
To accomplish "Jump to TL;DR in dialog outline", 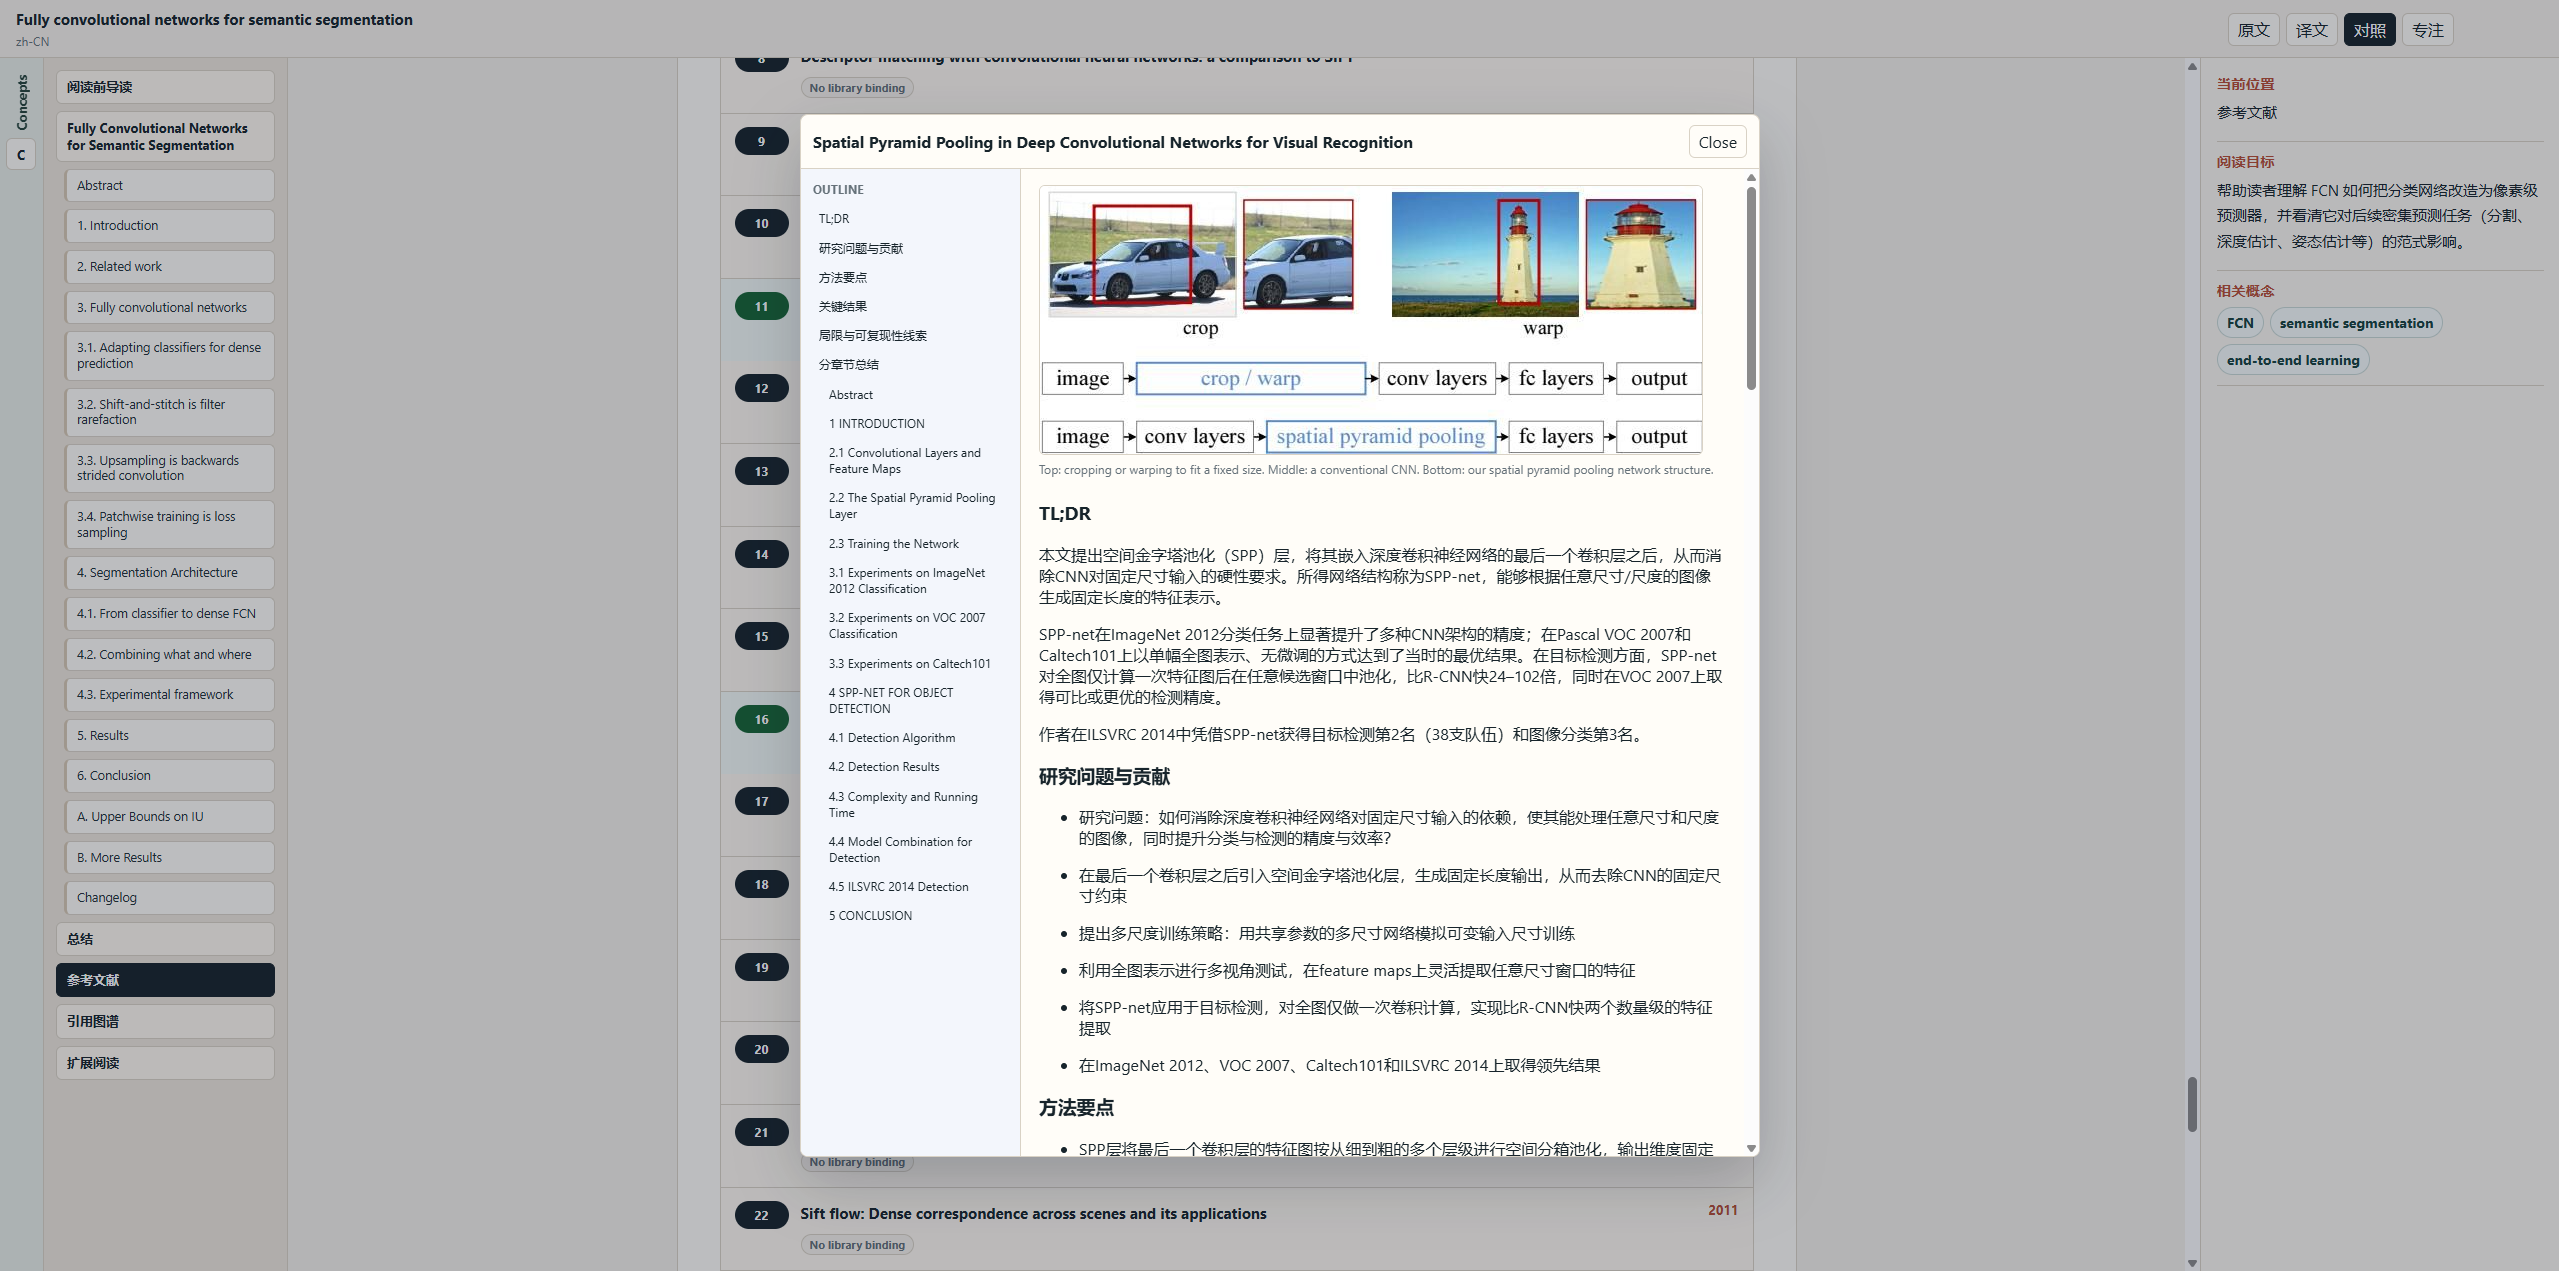I will click(x=833, y=218).
